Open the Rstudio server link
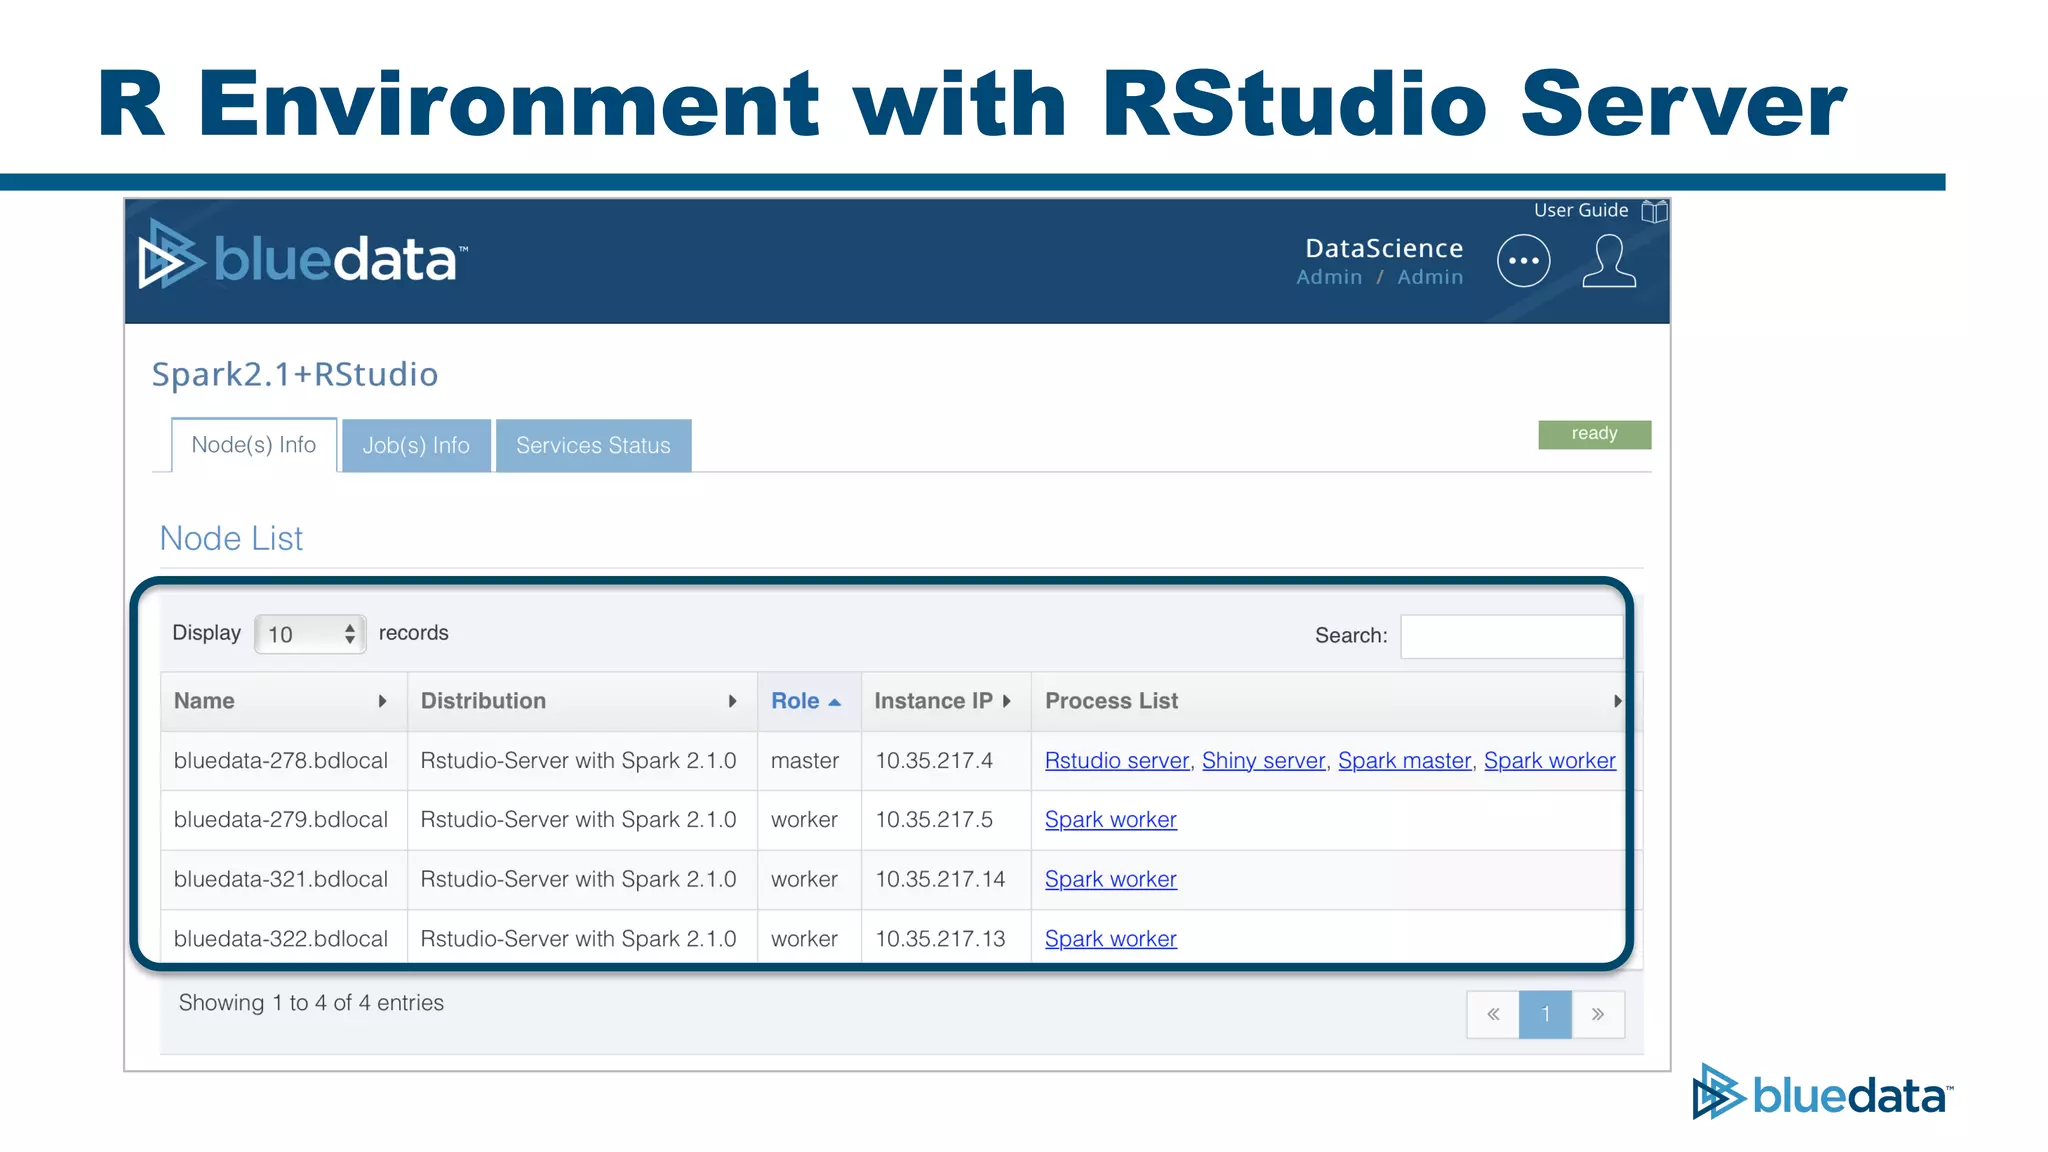Image resolution: width=2048 pixels, height=1152 pixels. [x=1116, y=760]
